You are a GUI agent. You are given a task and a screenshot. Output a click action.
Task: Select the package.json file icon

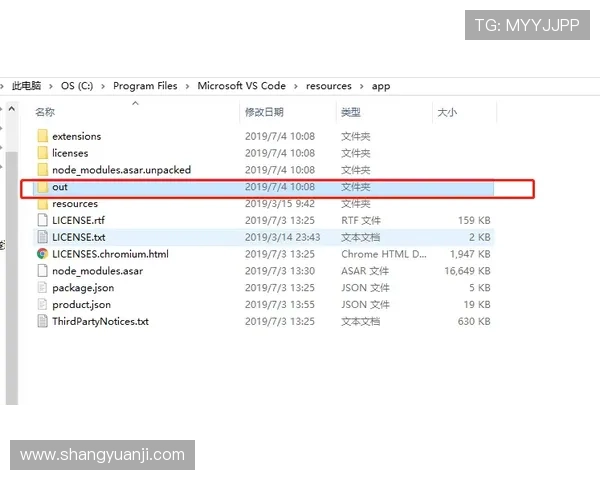tap(42, 288)
